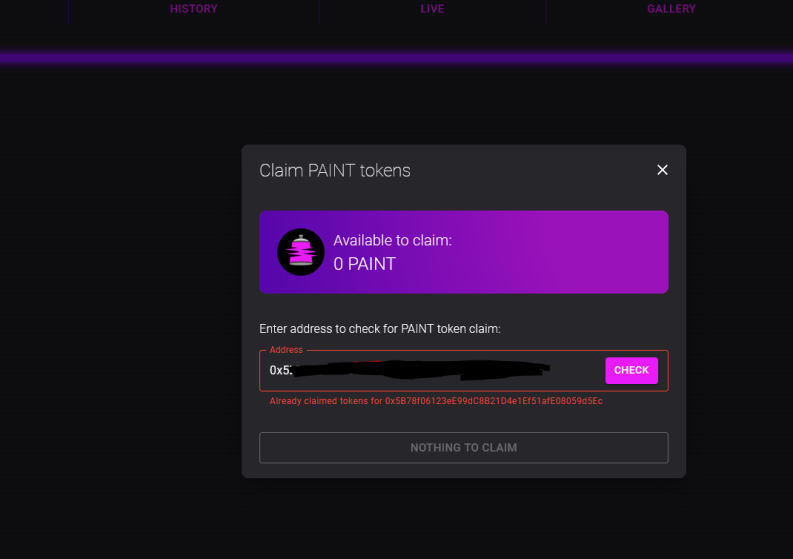Click the visible '0x5' address prefix
Viewport: 793px width, 559px height.
click(x=280, y=370)
